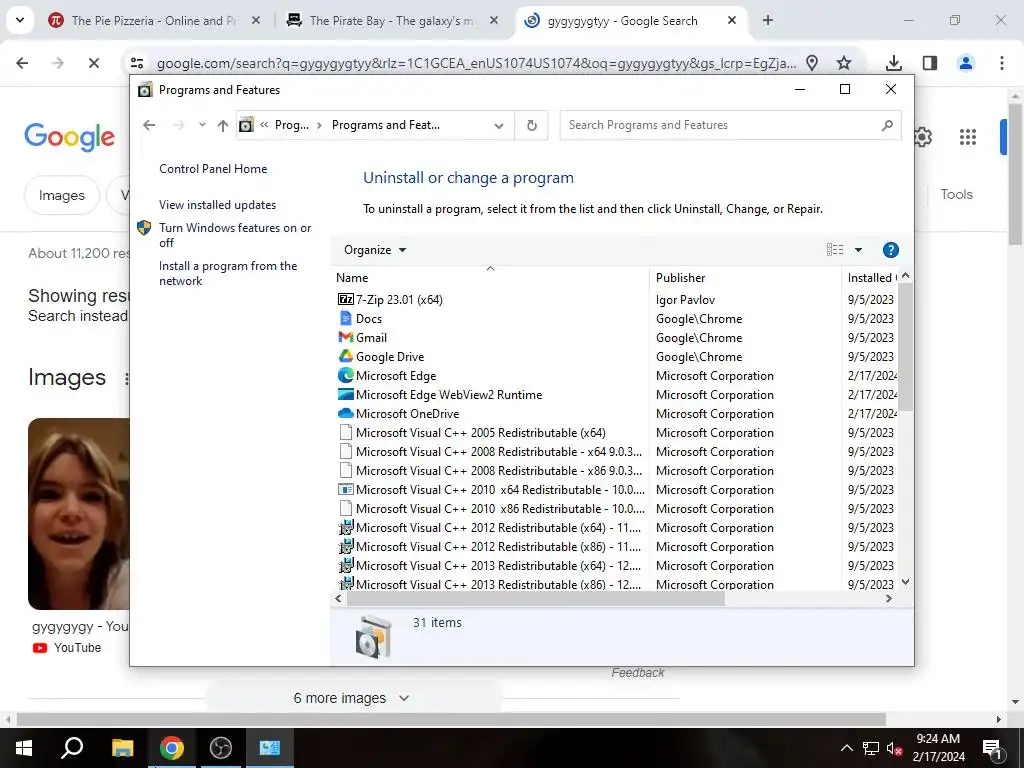The height and width of the screenshot is (768, 1024).
Task: Click the Google Drive icon in list
Action: (345, 356)
